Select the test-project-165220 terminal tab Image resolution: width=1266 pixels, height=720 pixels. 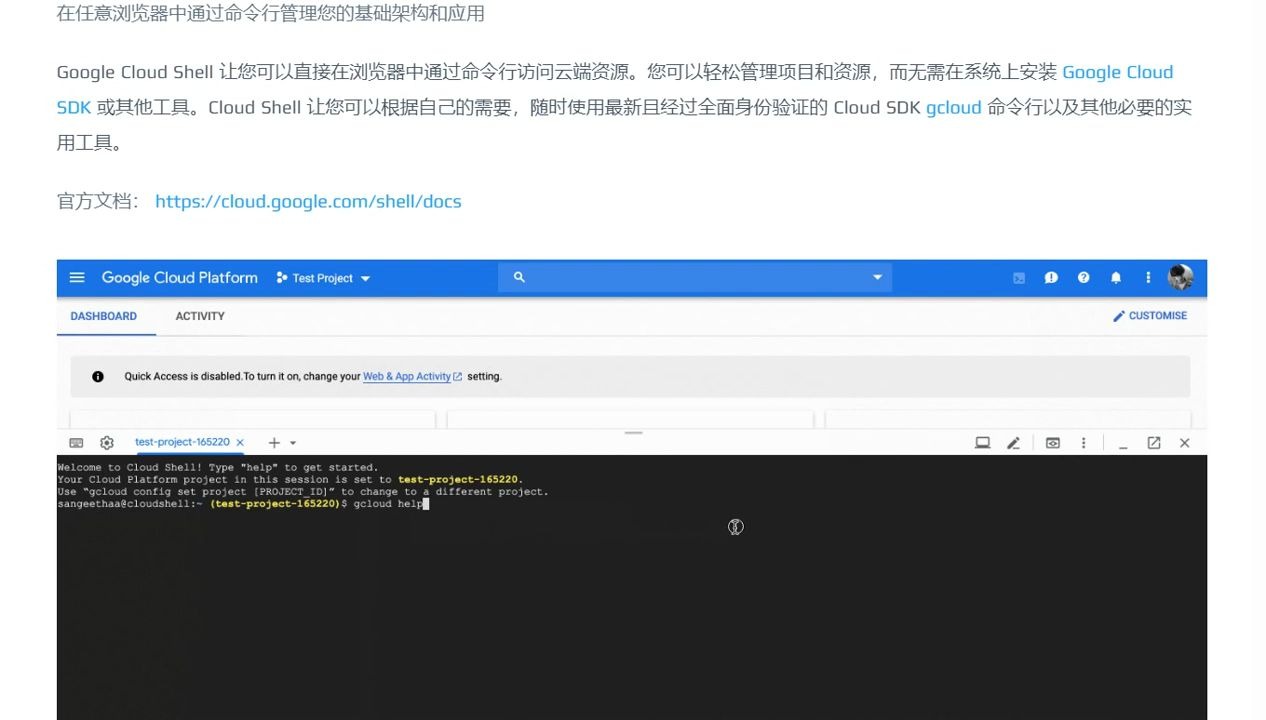[182, 442]
